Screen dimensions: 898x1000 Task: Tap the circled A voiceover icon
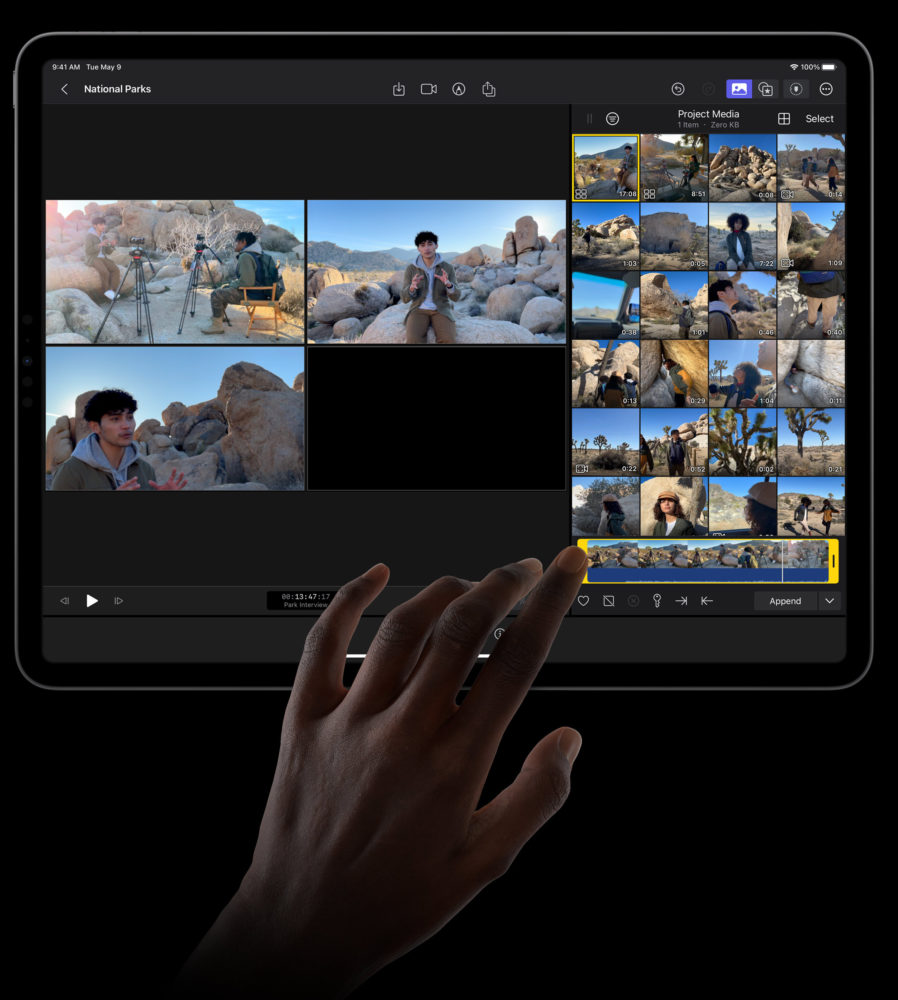pyautogui.click(x=459, y=89)
